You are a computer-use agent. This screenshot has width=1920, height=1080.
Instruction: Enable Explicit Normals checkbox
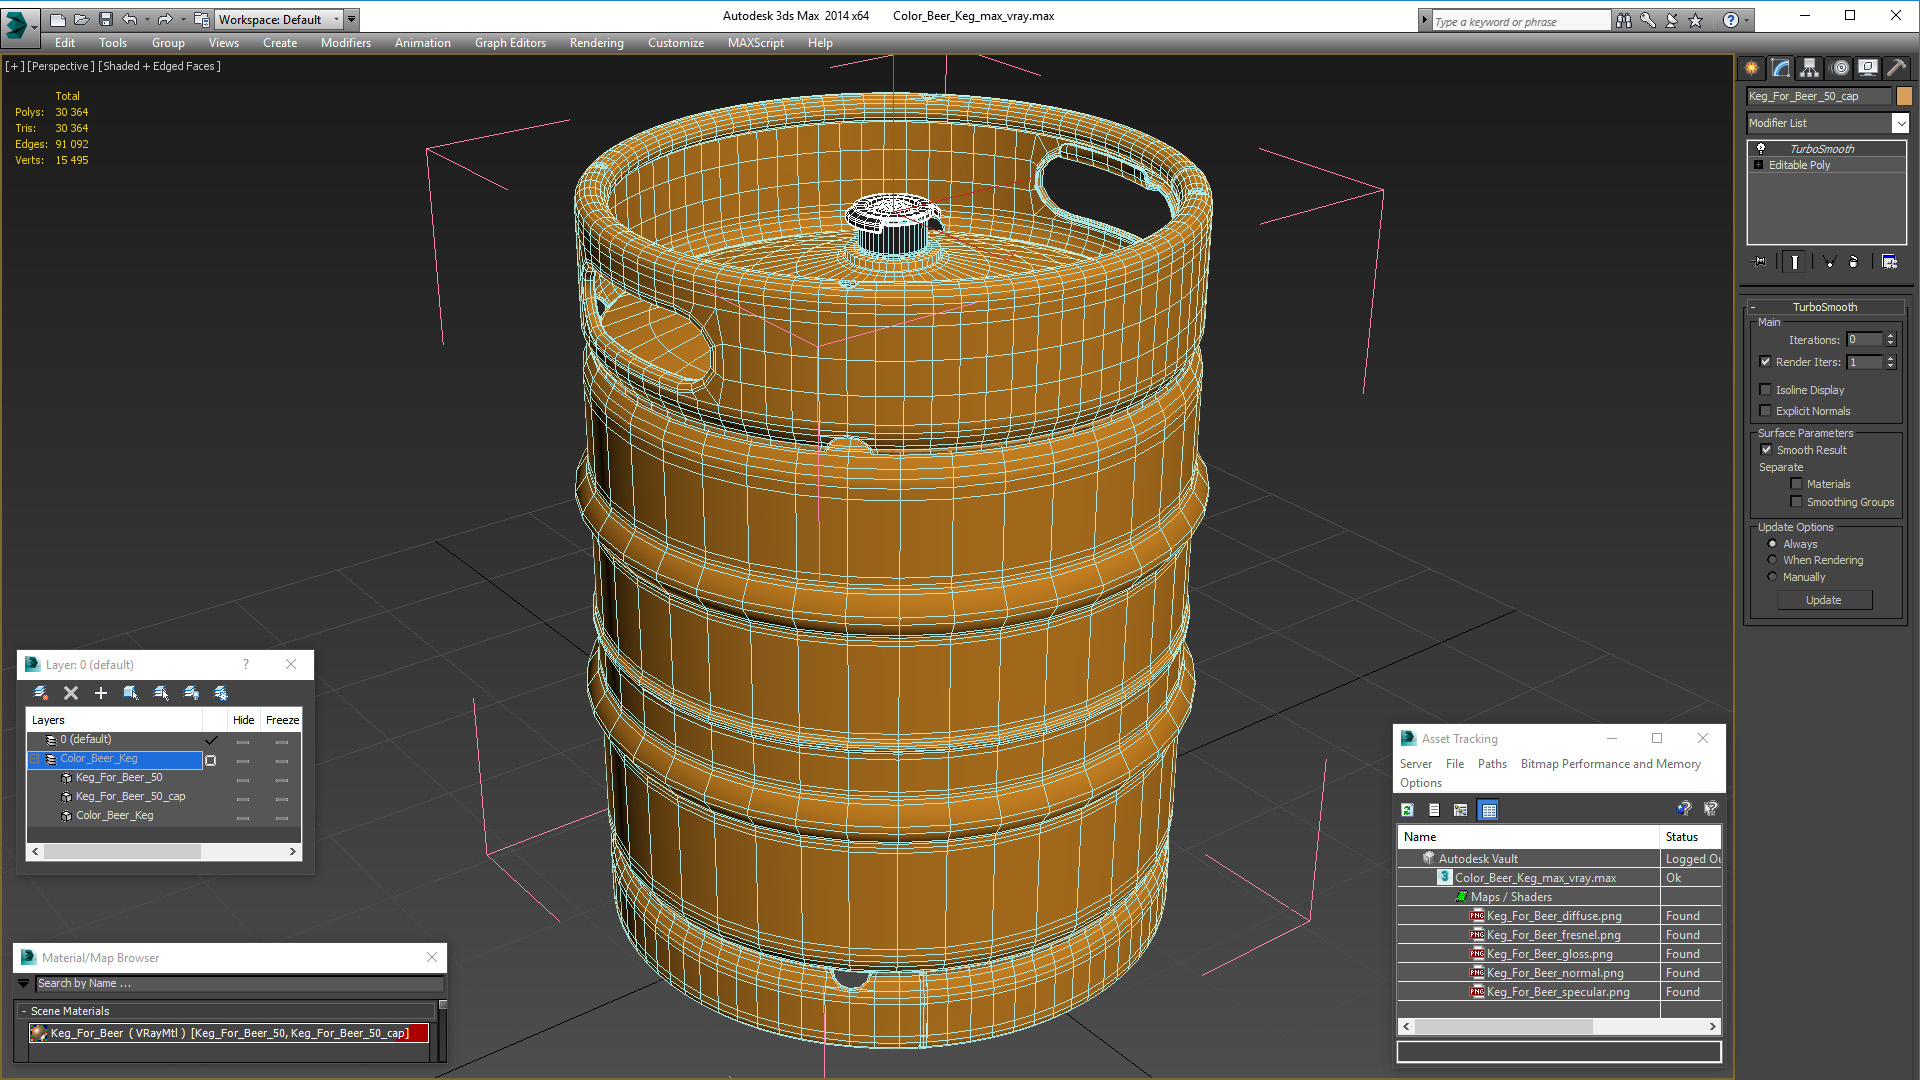(x=1765, y=411)
